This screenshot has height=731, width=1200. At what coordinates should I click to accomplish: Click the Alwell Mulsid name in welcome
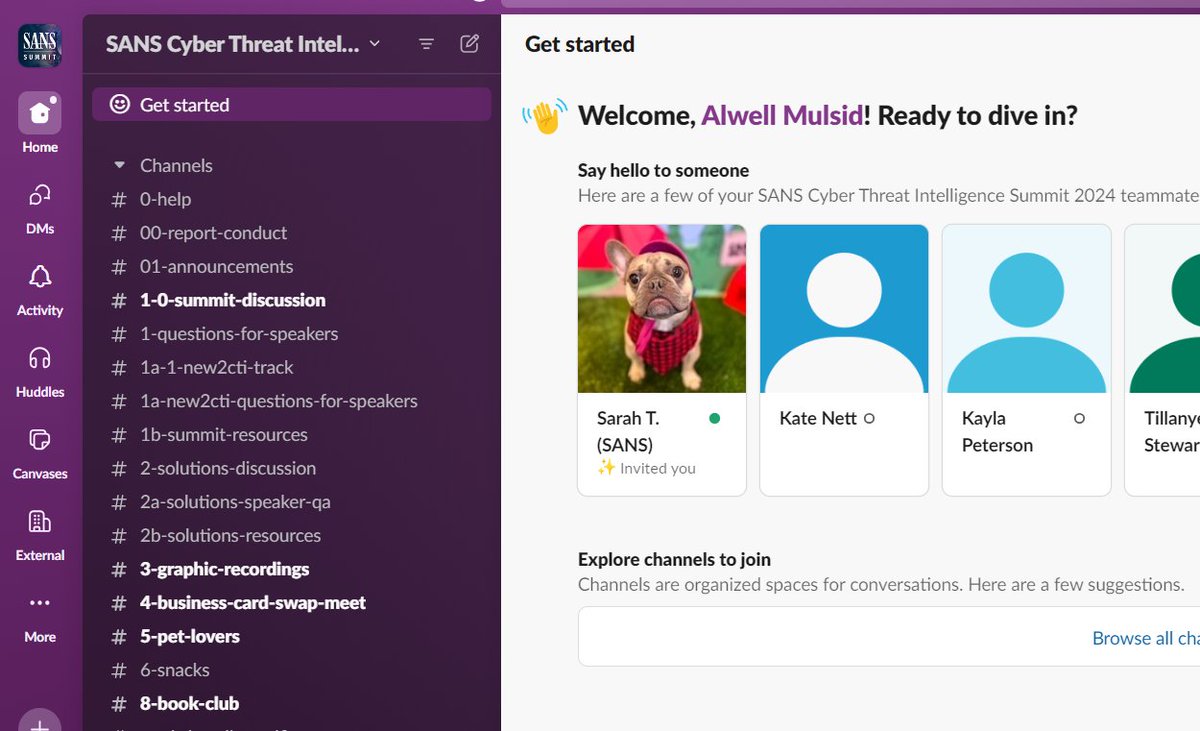pyautogui.click(x=782, y=116)
